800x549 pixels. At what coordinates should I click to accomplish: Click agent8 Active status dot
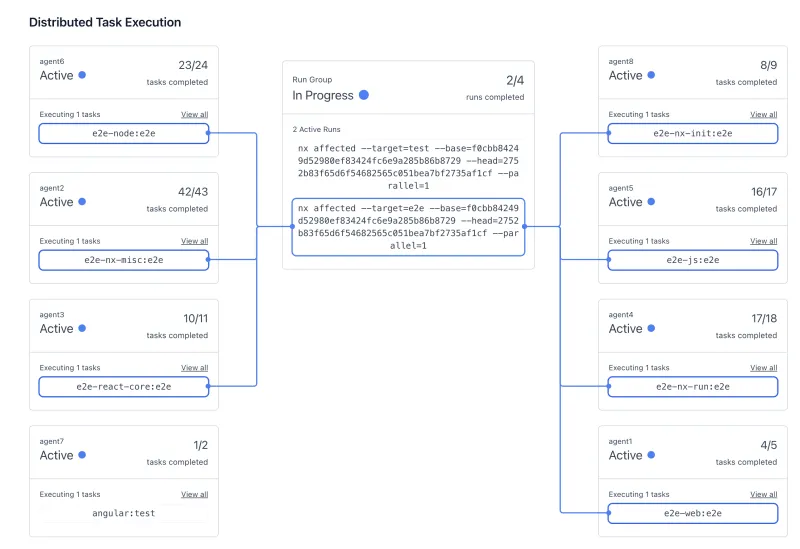coord(651,75)
